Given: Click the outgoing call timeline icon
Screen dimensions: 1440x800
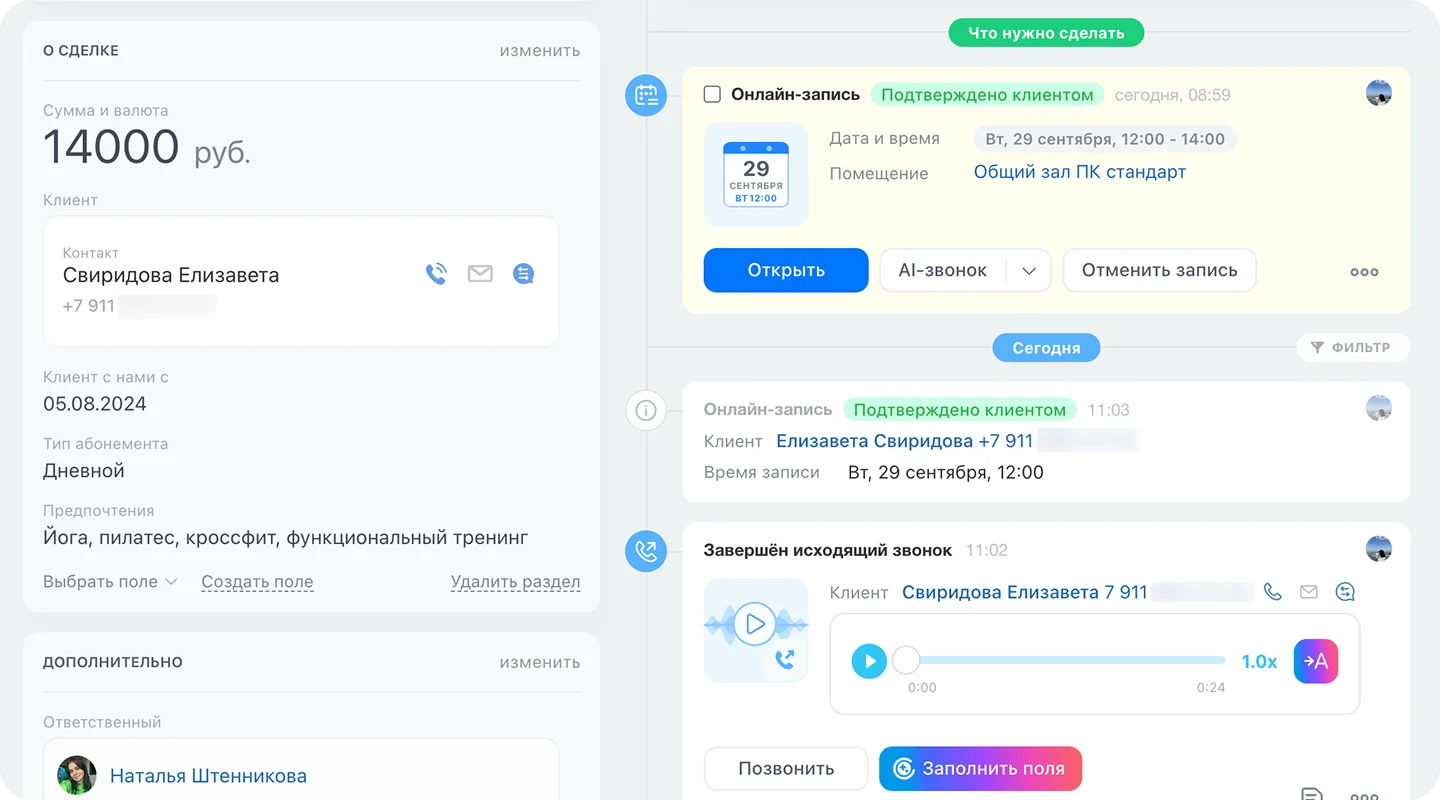Looking at the screenshot, I should tap(646, 551).
